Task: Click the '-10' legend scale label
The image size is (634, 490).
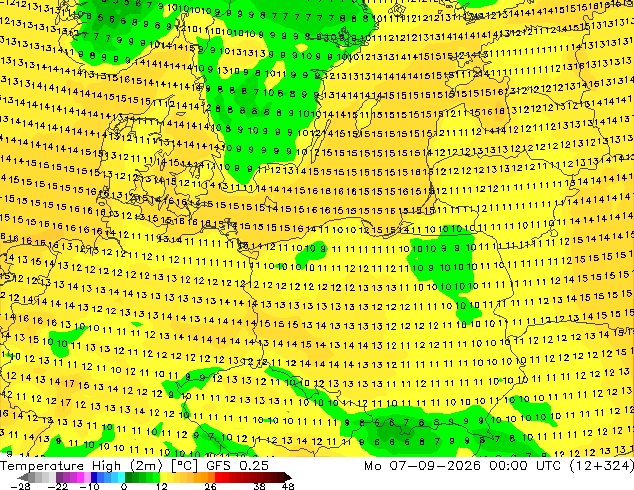Action: (89, 486)
